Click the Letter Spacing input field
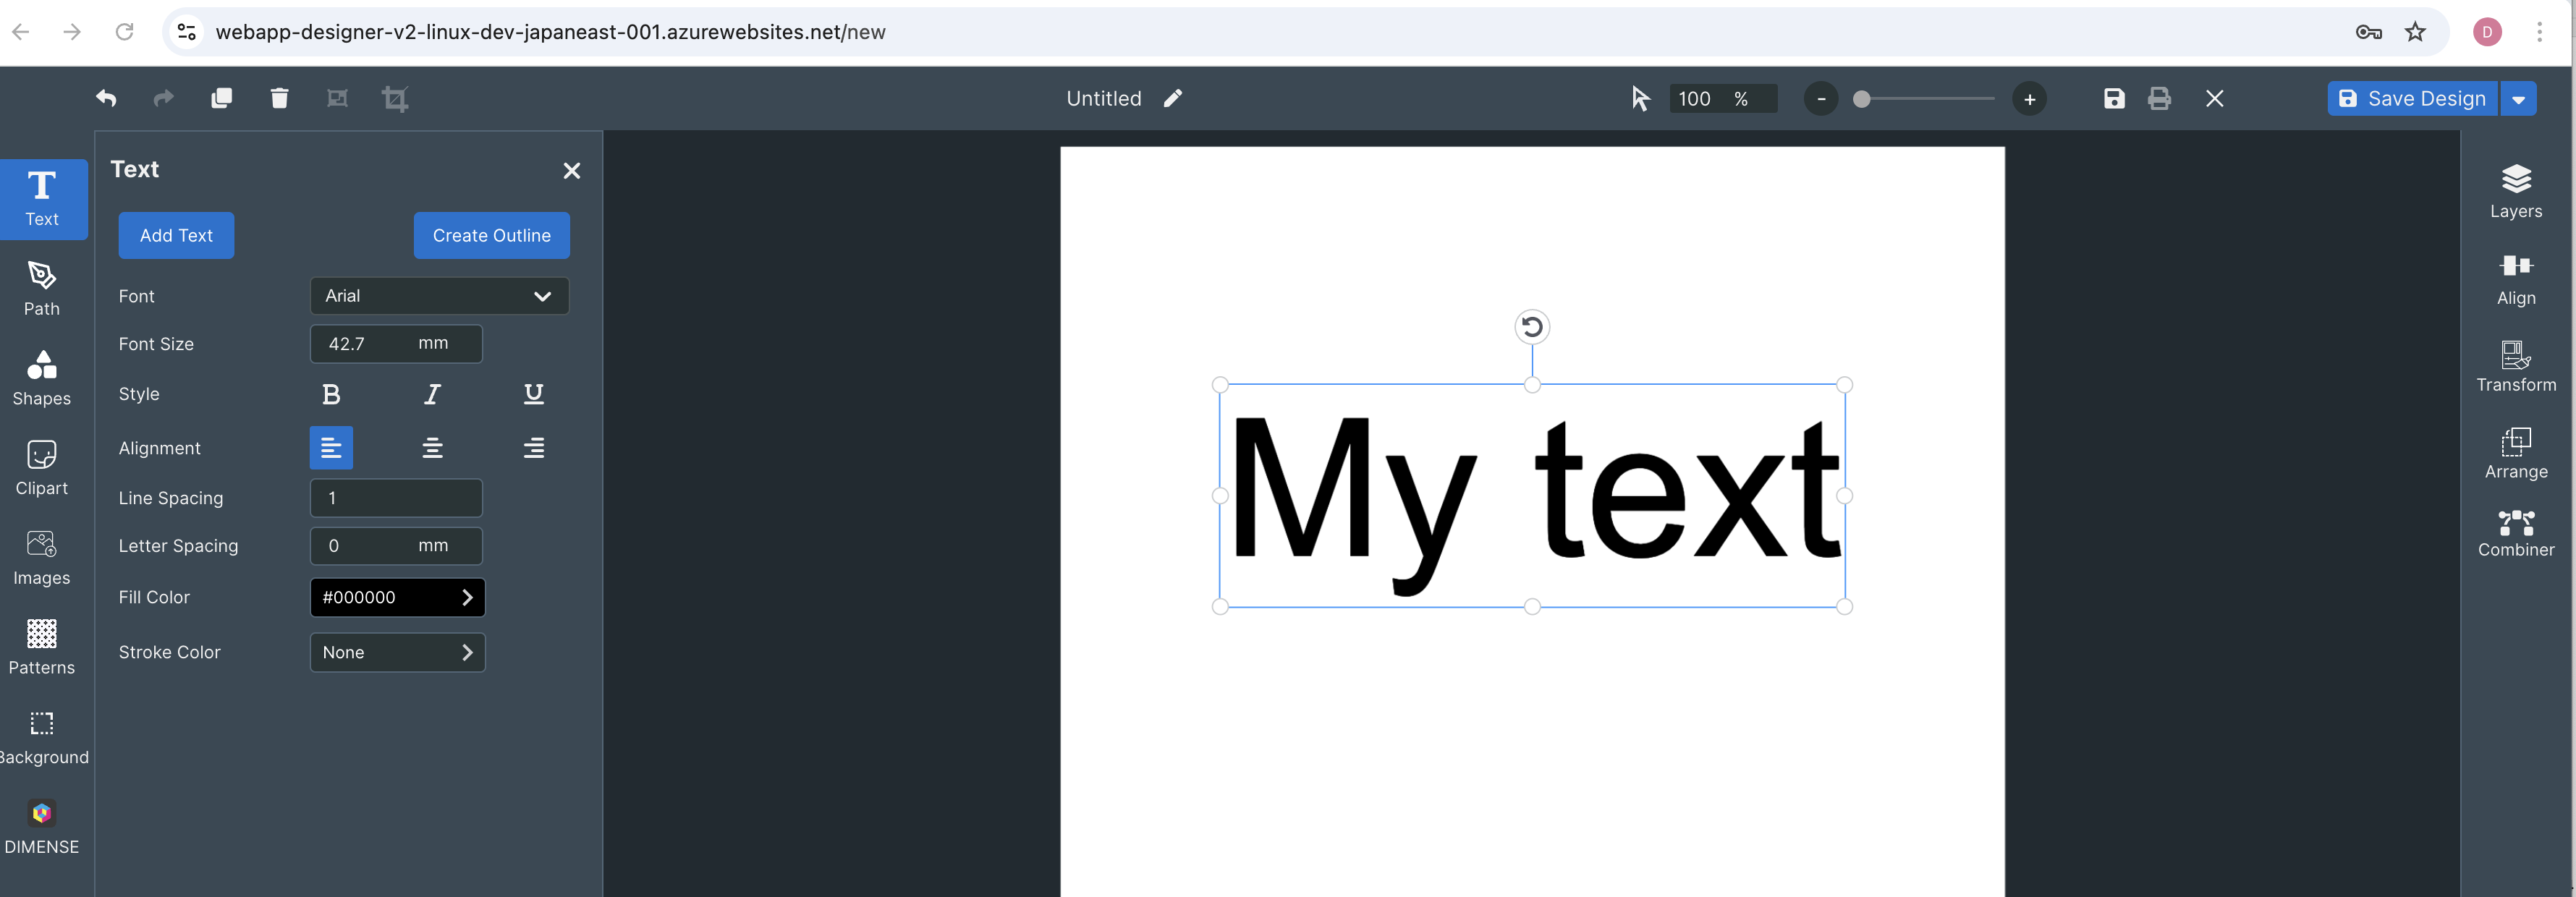2576x897 pixels. (x=396, y=546)
